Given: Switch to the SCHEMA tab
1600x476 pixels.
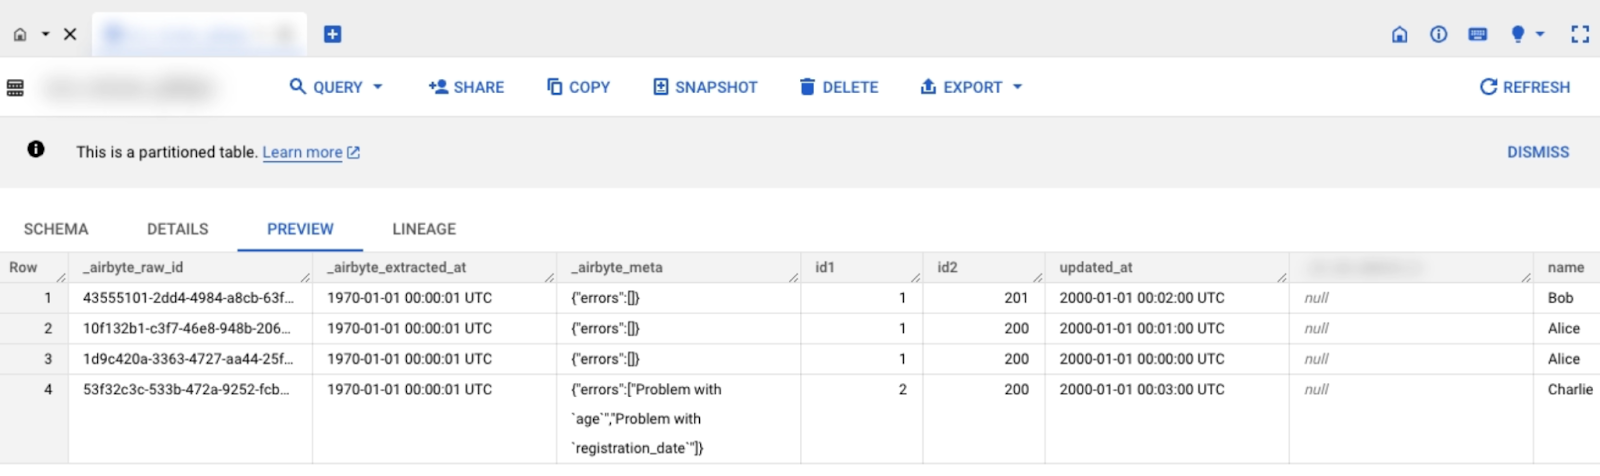Looking at the screenshot, I should pyautogui.click(x=56, y=229).
